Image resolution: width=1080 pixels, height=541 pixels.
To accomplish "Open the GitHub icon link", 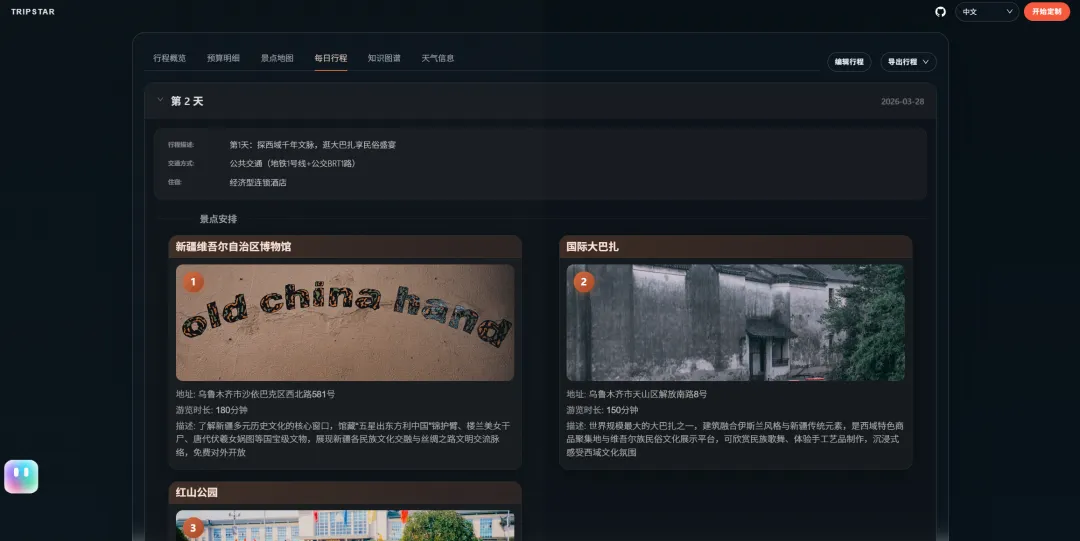I will pos(940,12).
